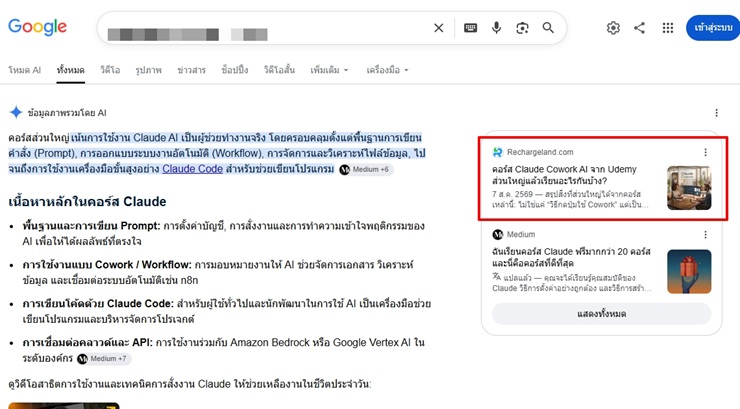Open the on-screen keyboard input tool
This screenshot has height=409, width=740.
[471, 28]
